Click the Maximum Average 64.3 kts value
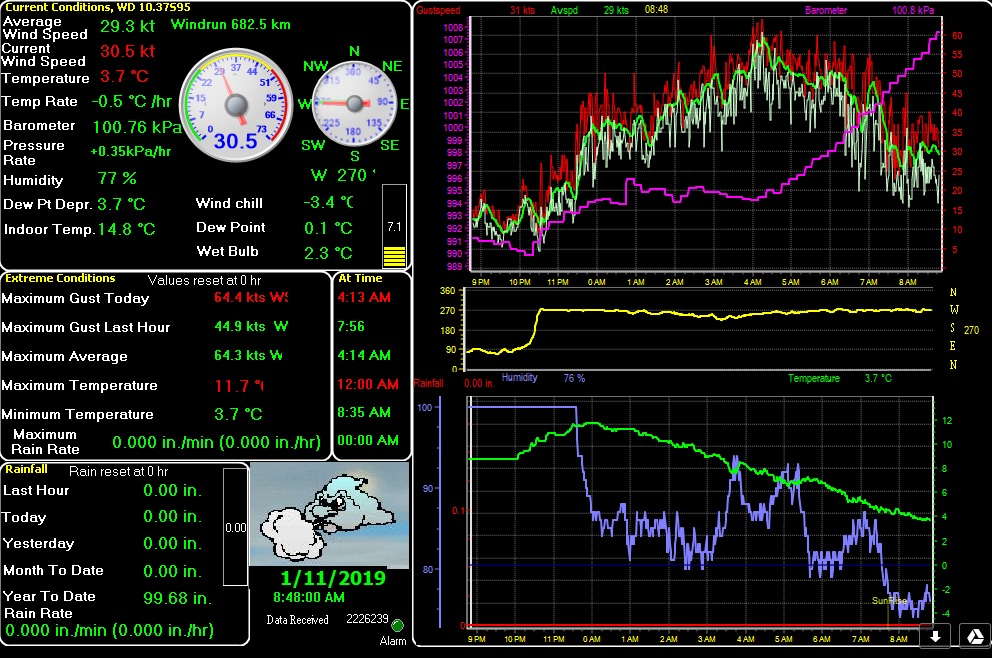 coord(248,356)
